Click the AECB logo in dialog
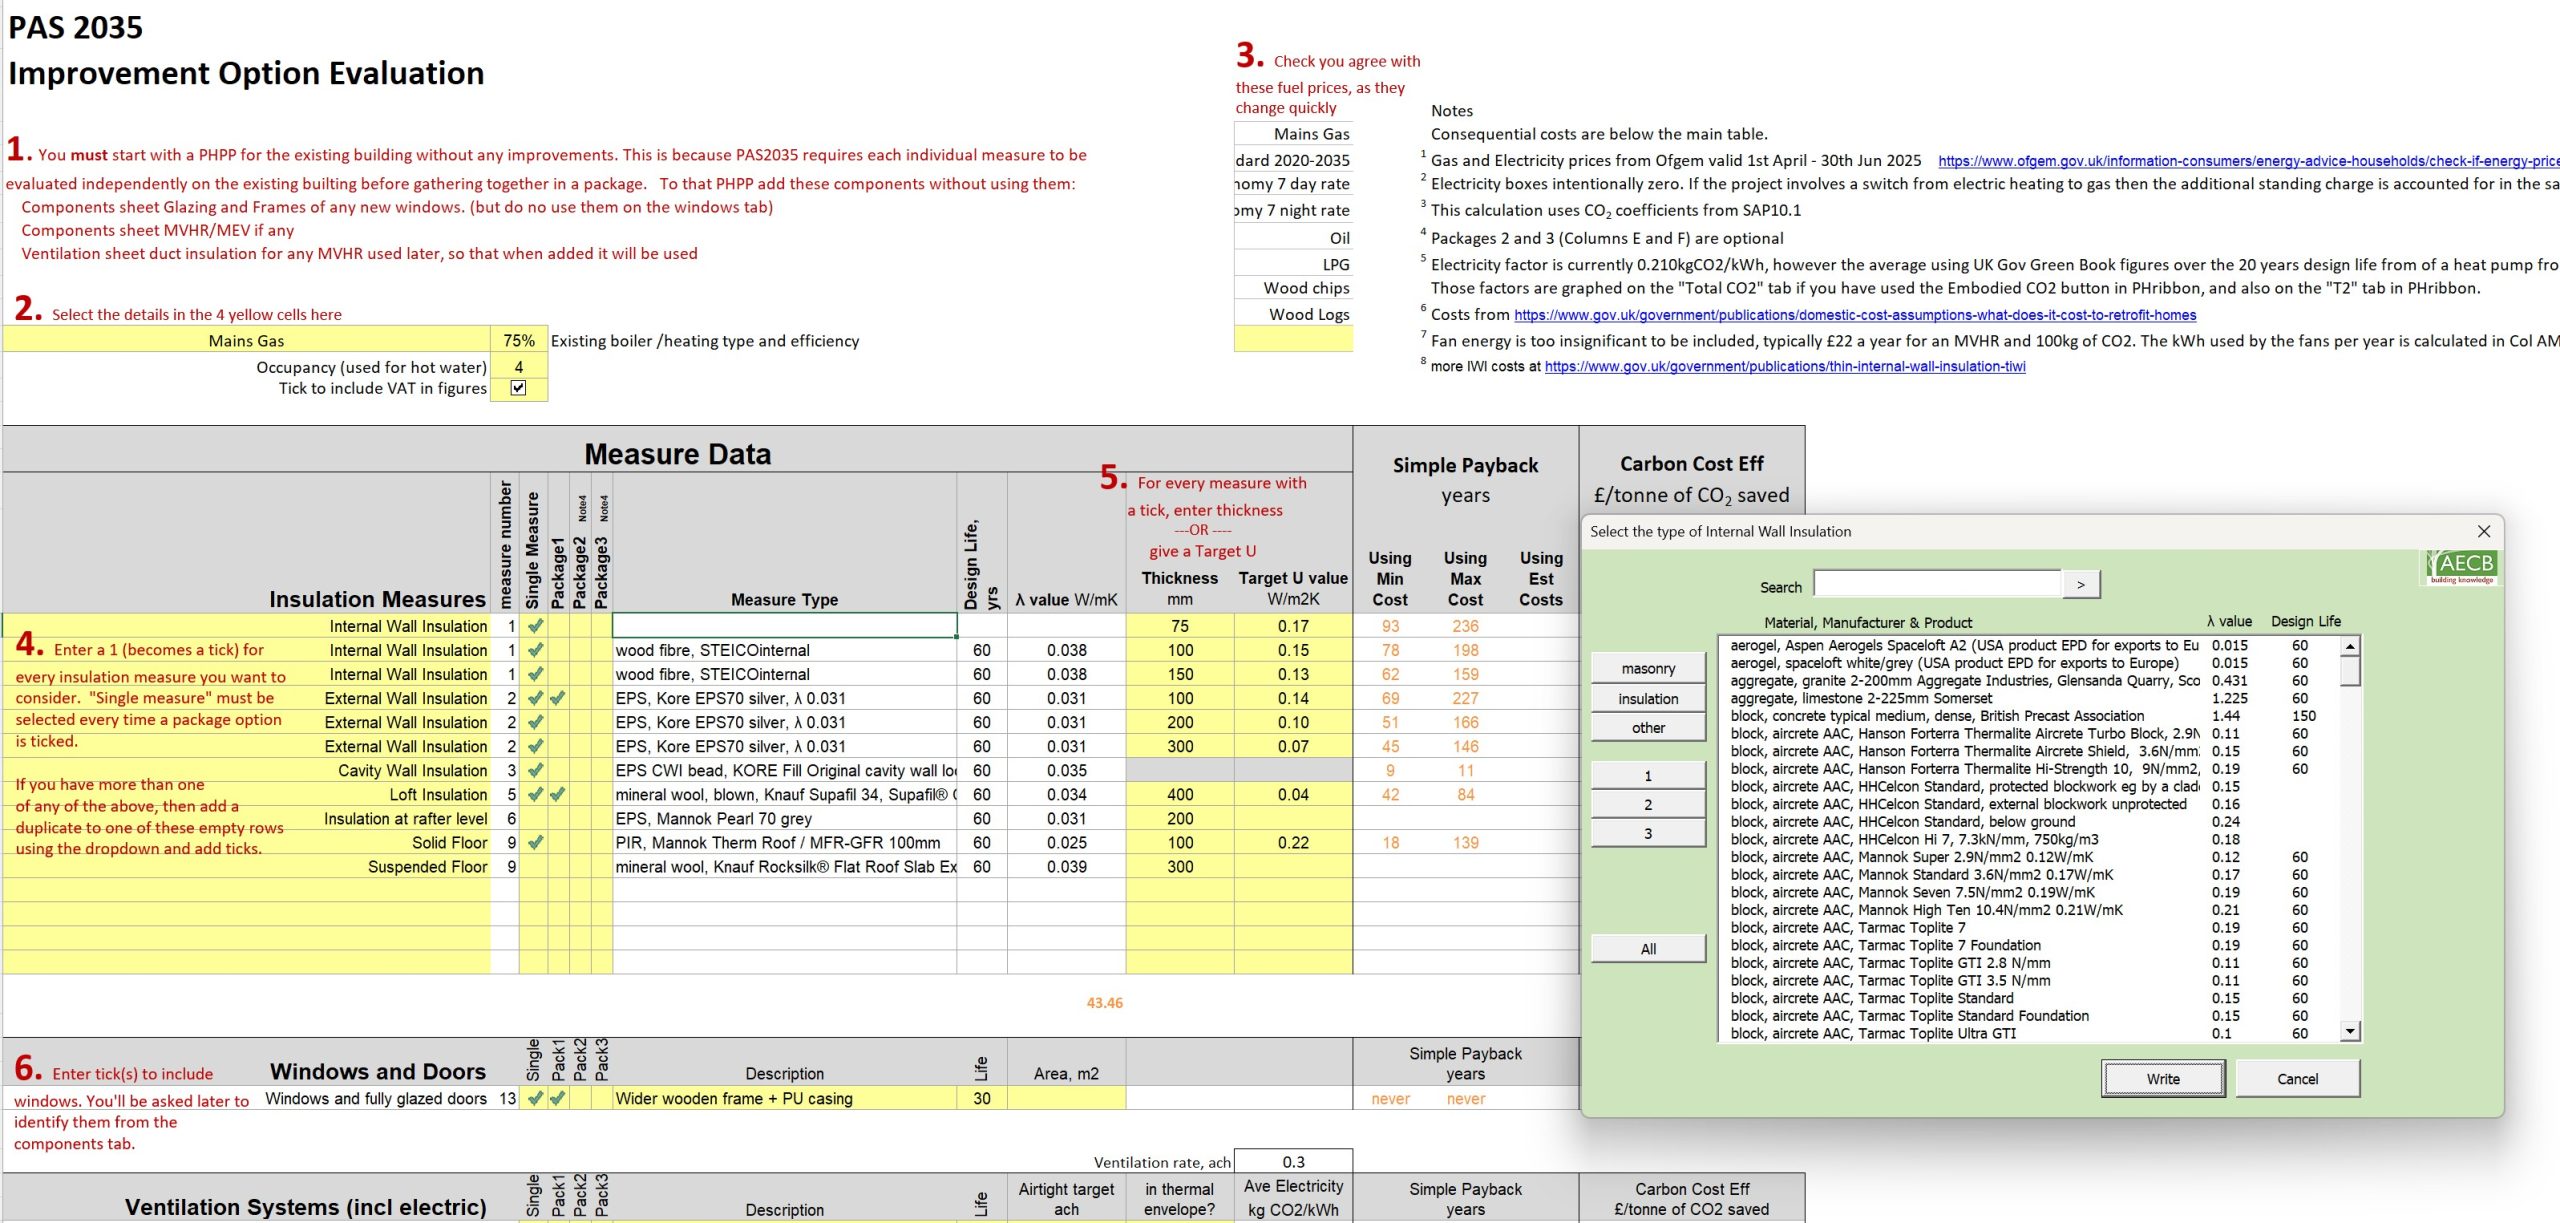The width and height of the screenshot is (2560, 1223). point(2461,565)
